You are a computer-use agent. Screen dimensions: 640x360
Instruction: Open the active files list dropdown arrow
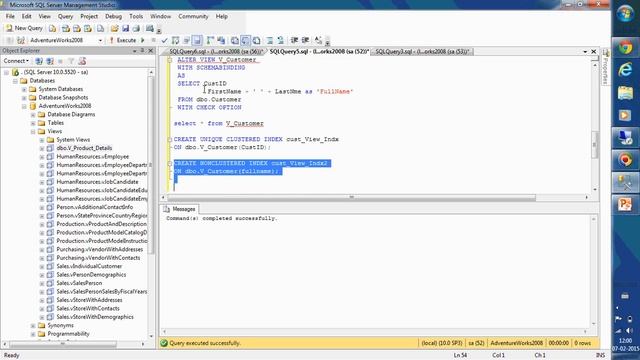coord(585,51)
